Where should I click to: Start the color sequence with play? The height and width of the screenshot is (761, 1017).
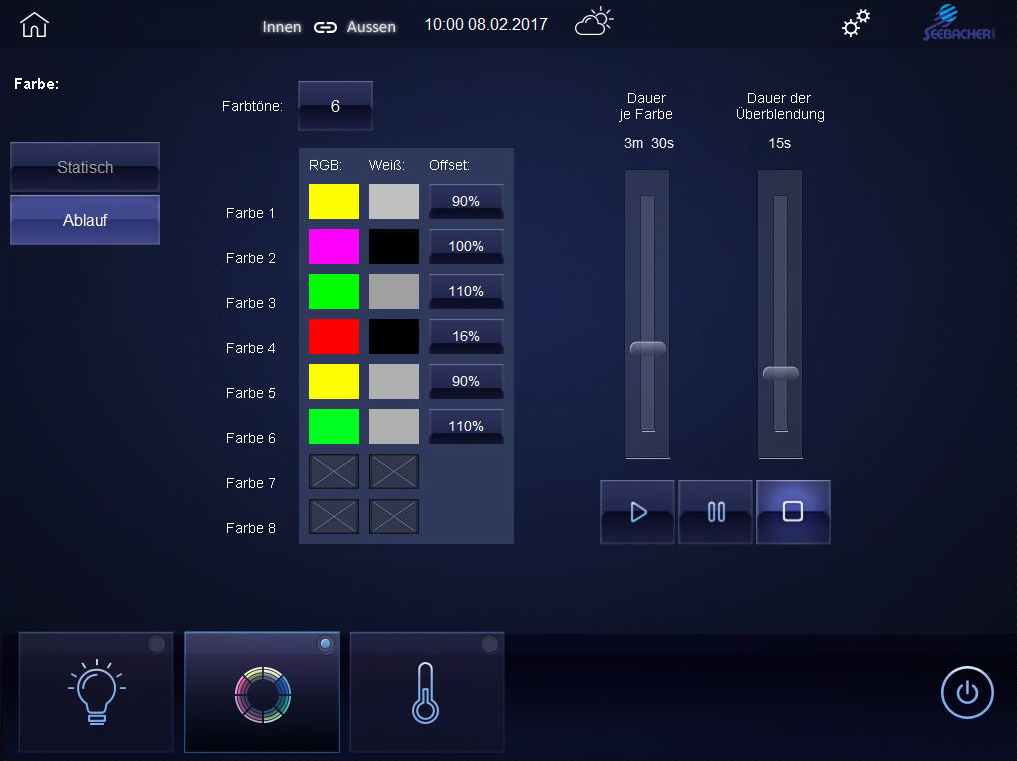[x=637, y=512]
